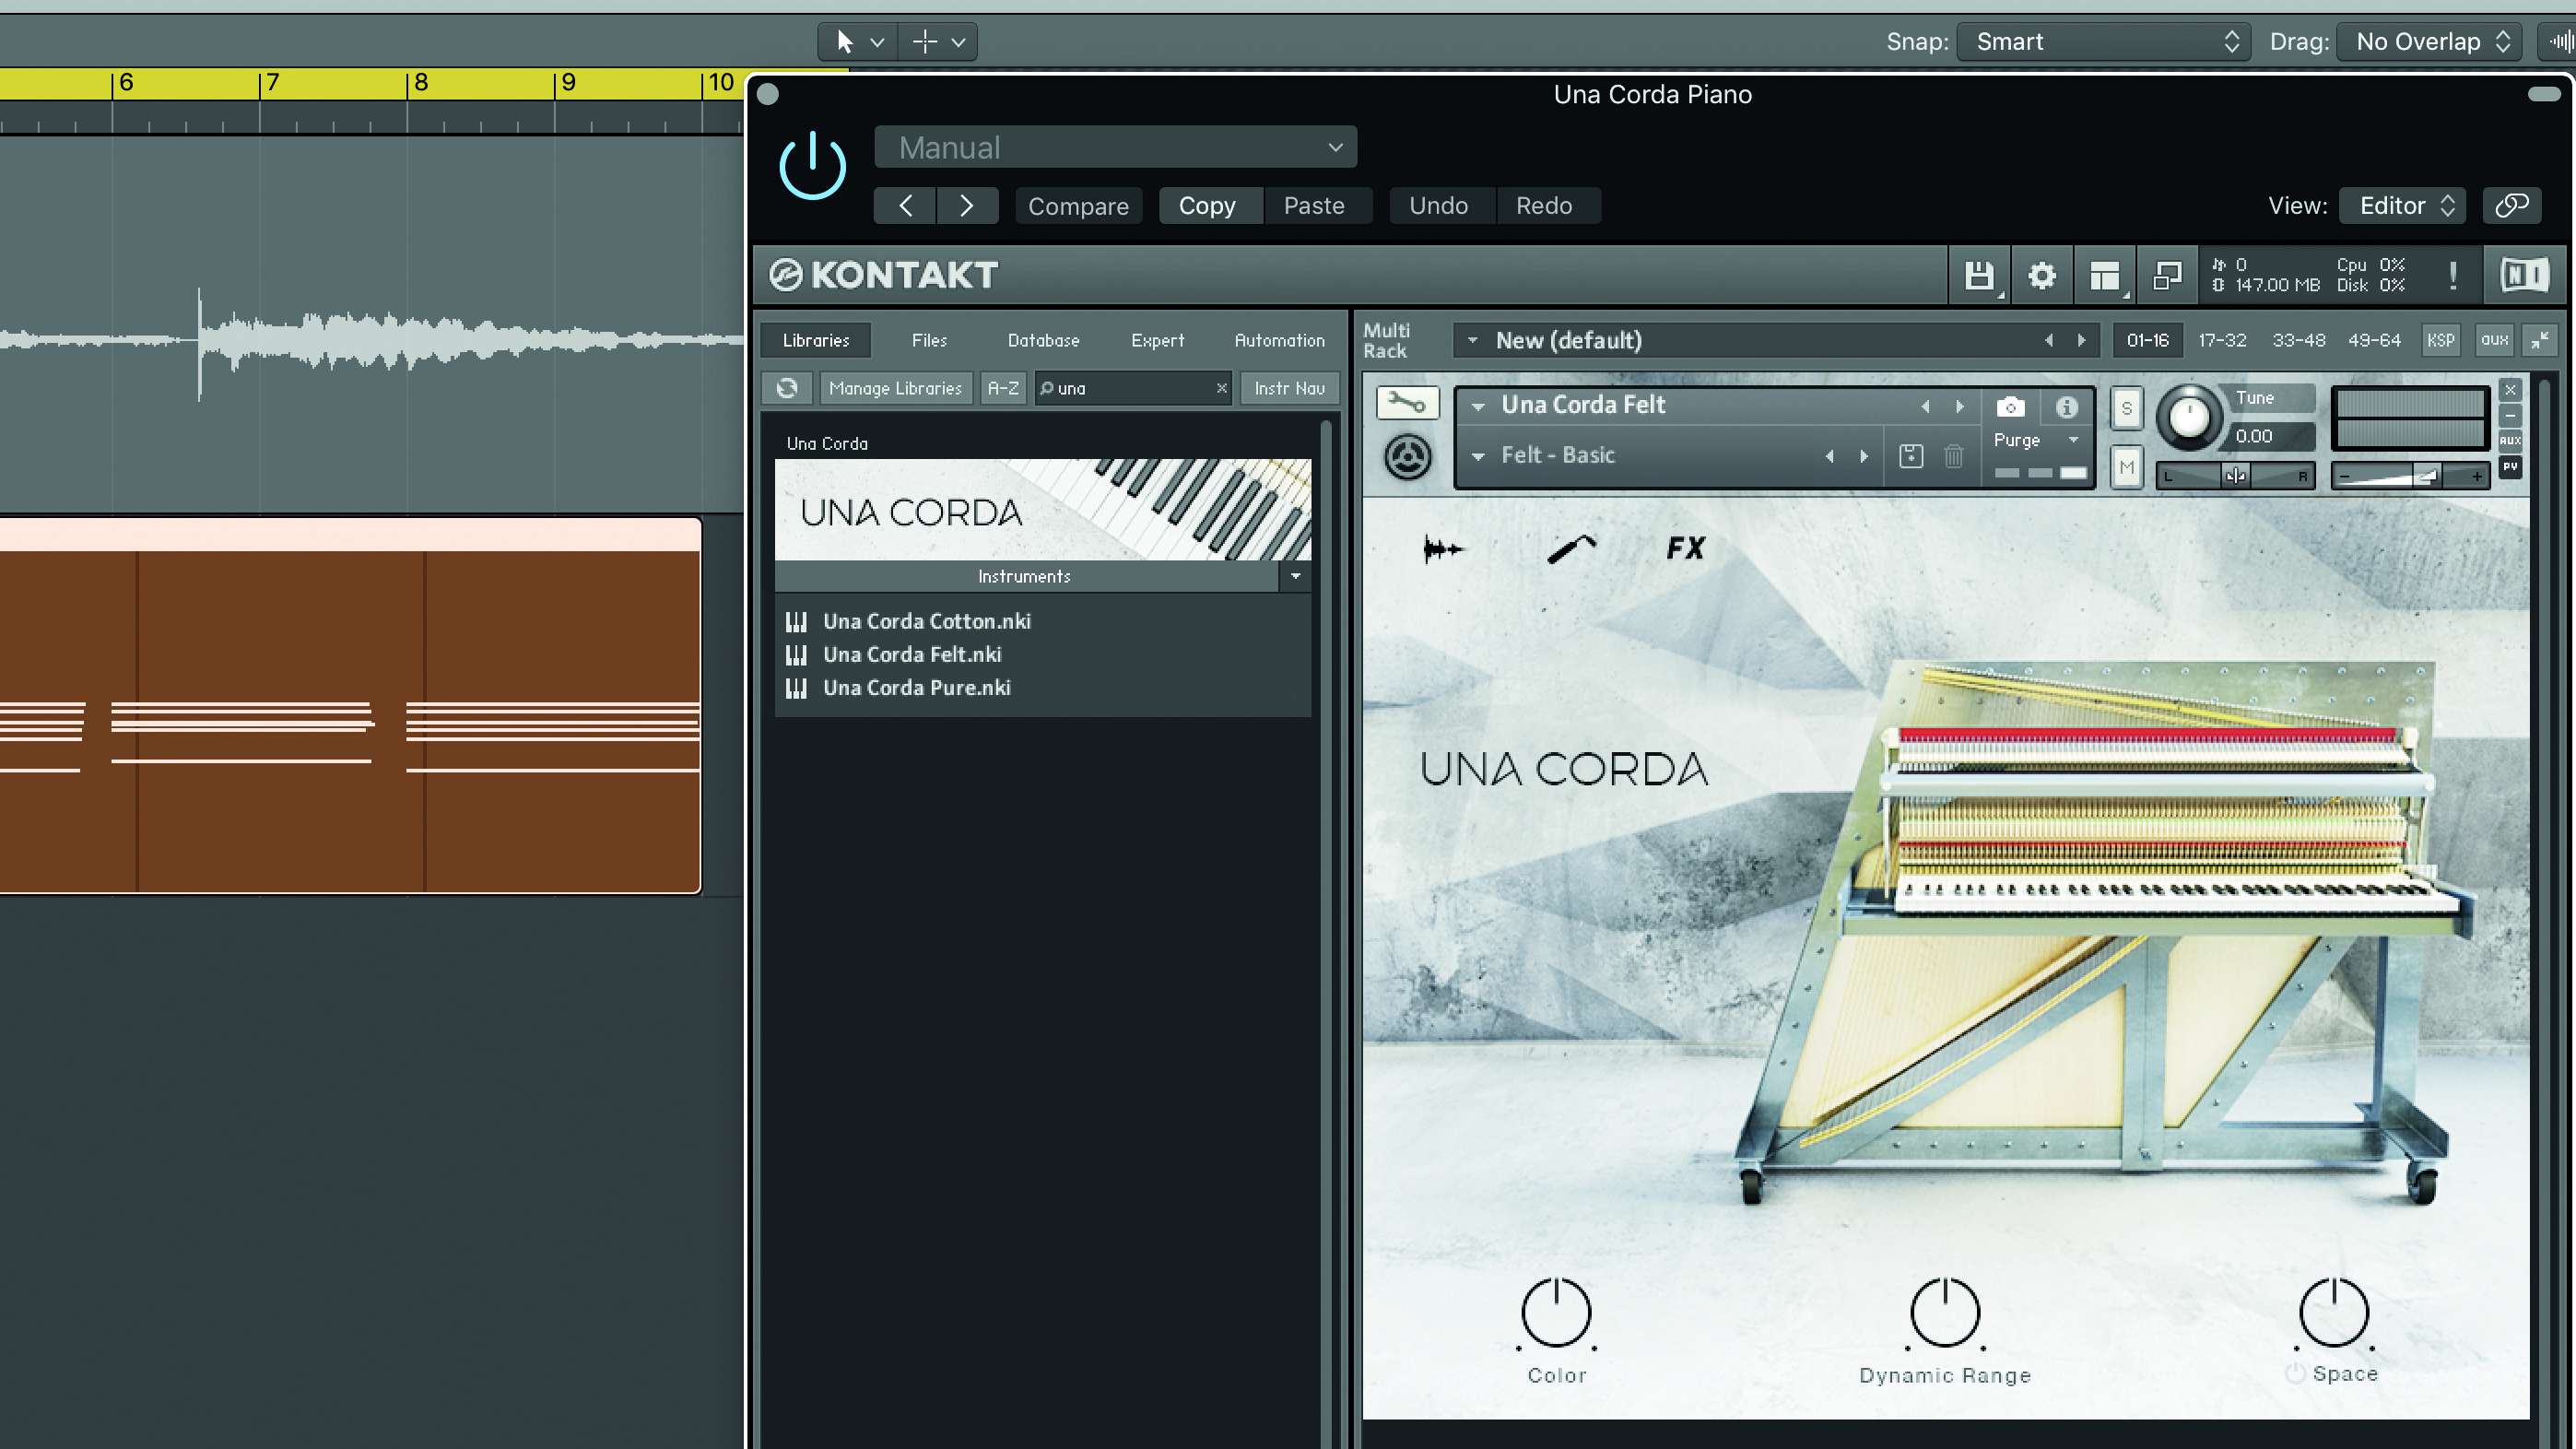Screen dimensions: 2576x1449
Task: Open the New (default) multi dropdown
Action: point(1472,340)
